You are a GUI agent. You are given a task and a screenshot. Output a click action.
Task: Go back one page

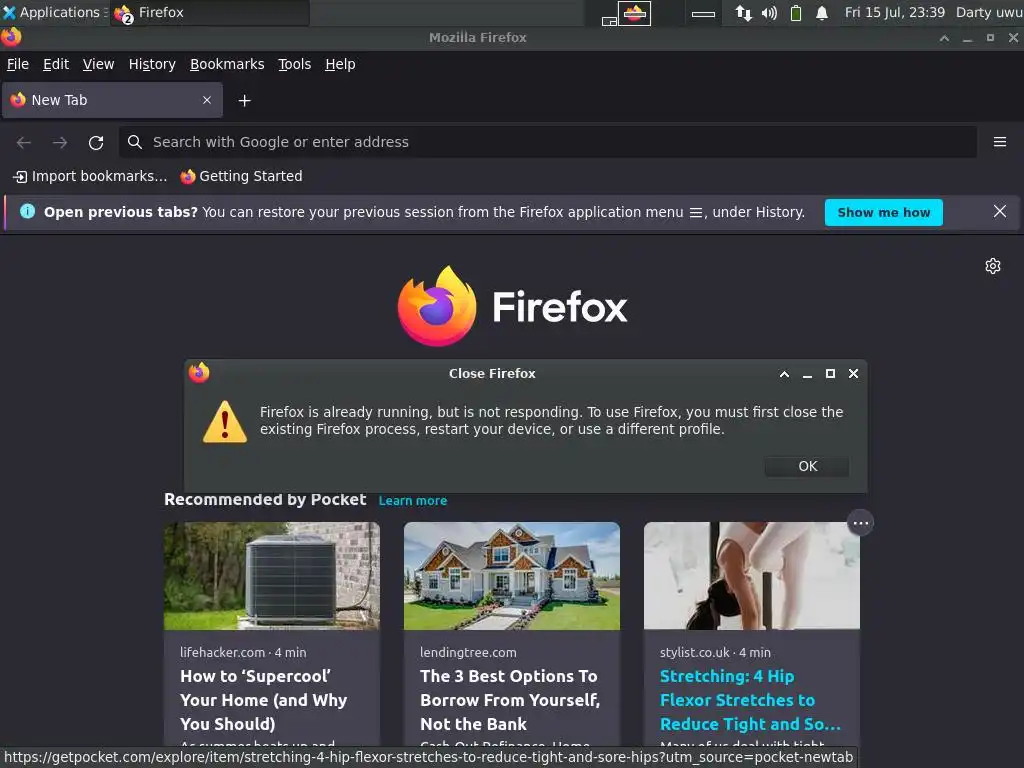[x=24, y=142]
